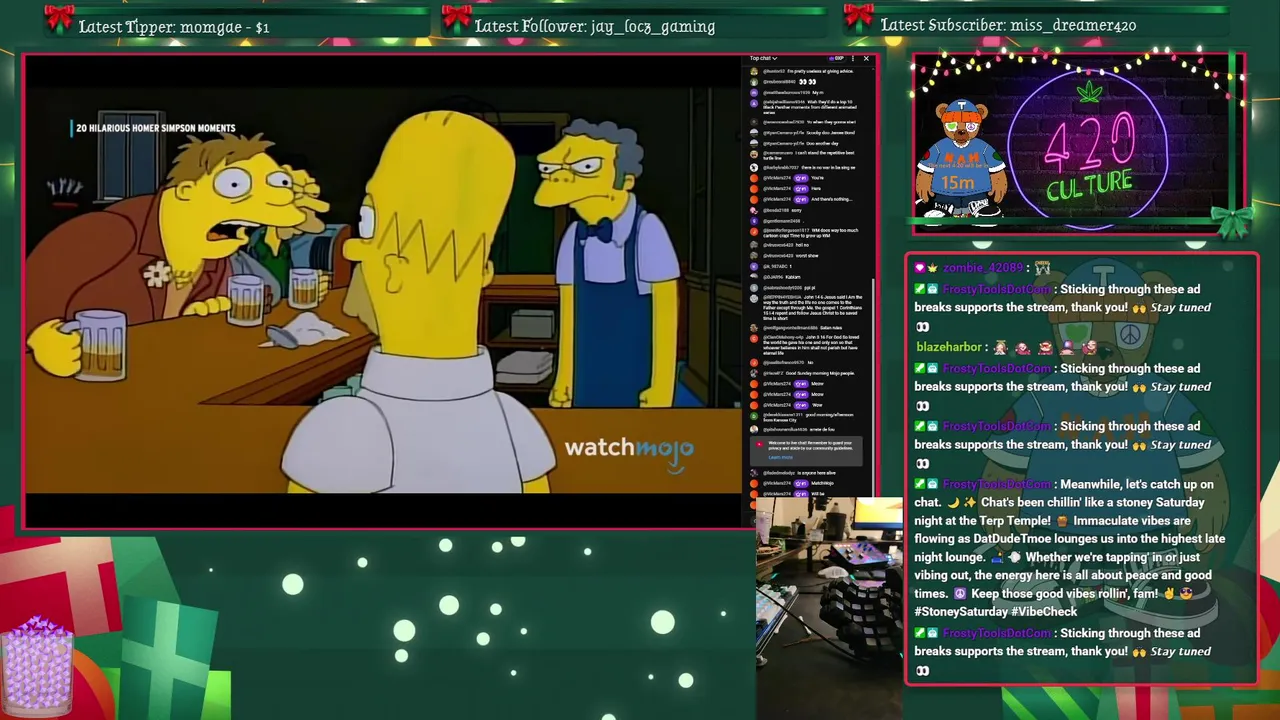Click VicMars274's avatar beside "MatchMojo" message
This screenshot has width=1280, height=720.
(754, 484)
